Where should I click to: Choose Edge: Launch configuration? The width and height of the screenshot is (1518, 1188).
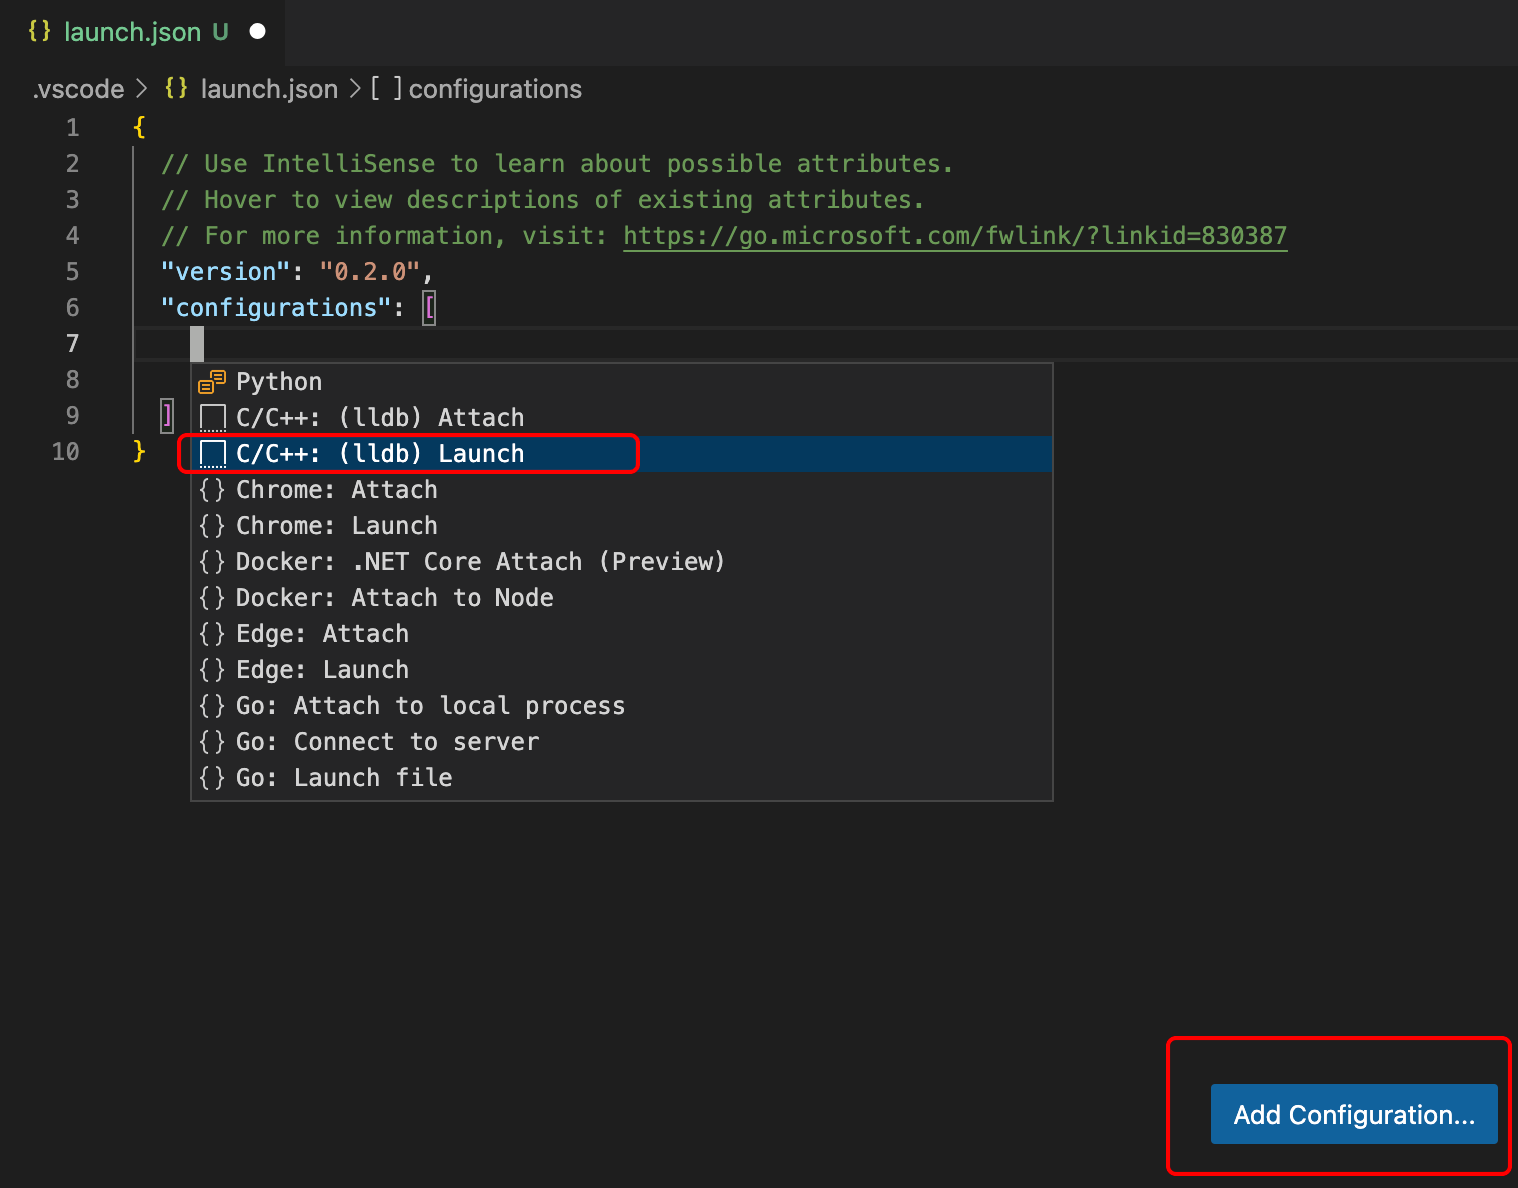coord(621,670)
